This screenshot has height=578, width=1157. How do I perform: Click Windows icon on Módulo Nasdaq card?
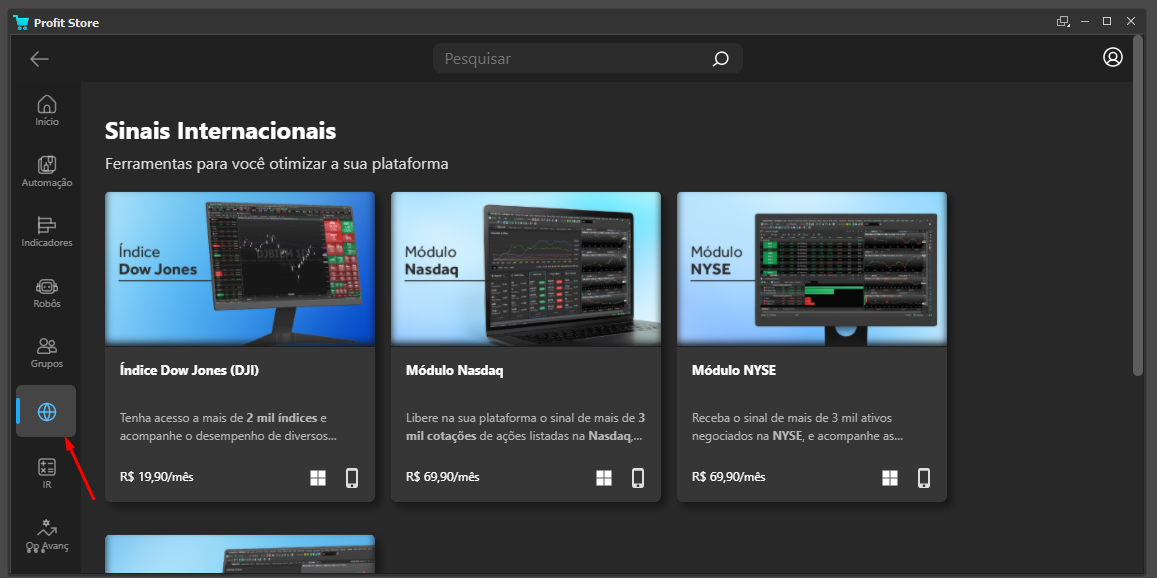pos(604,478)
